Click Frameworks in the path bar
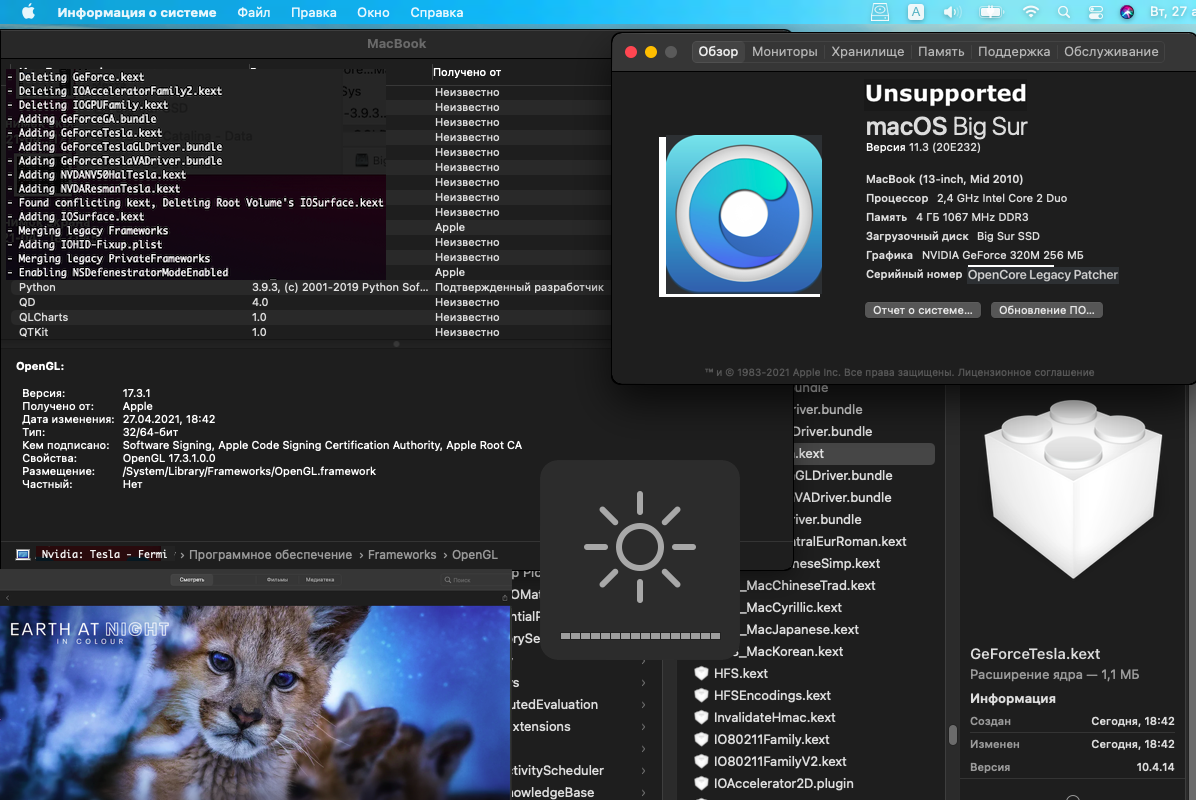This screenshot has width=1196, height=800. [402, 554]
